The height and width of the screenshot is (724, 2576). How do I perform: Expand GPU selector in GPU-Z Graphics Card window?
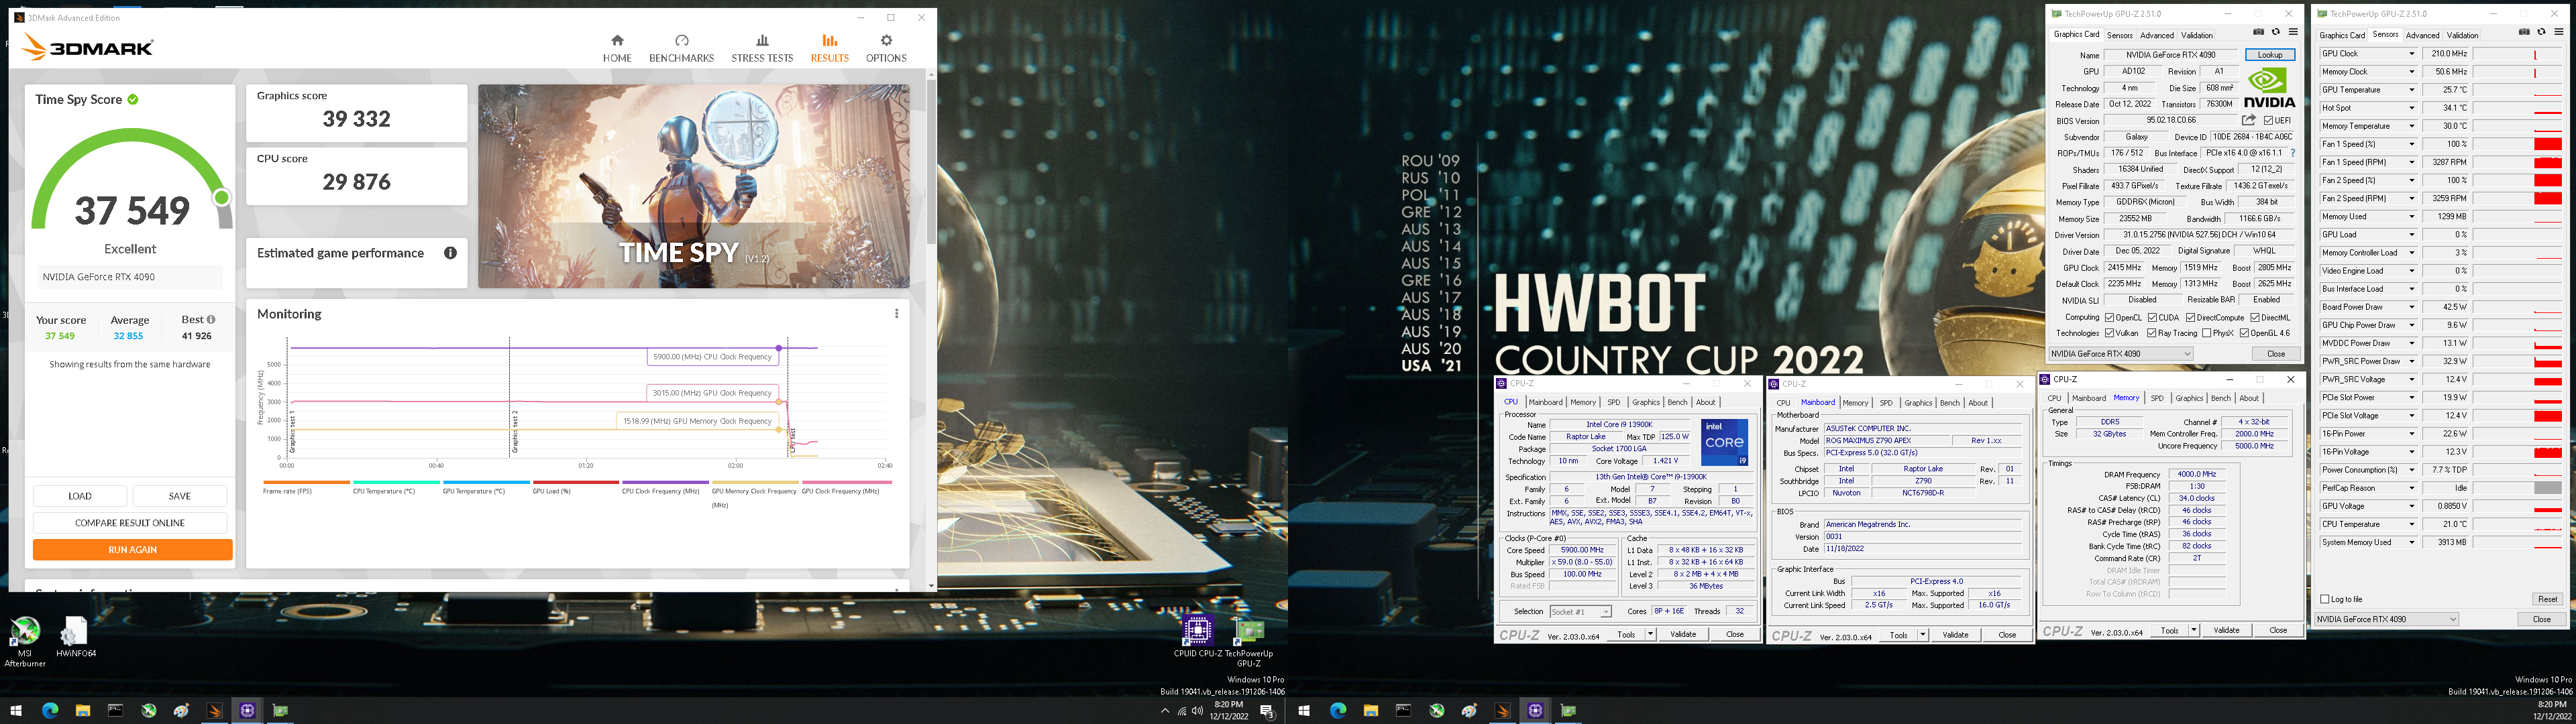pos(2187,353)
